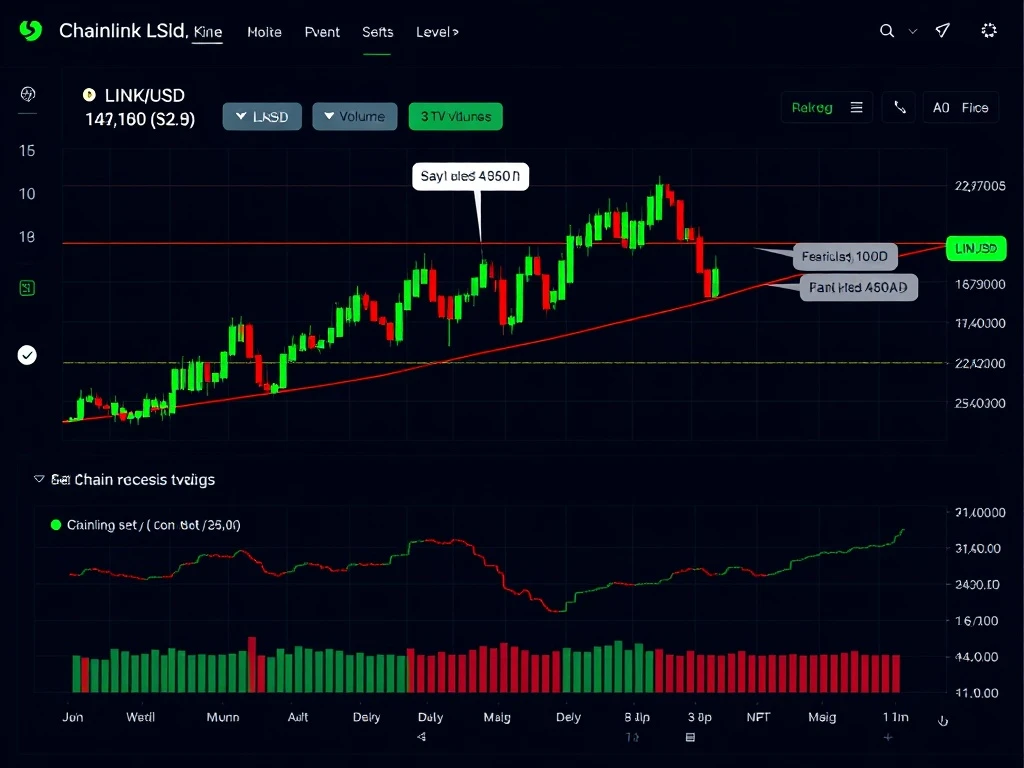Viewport: 1024px width, 768px height.
Task: Click the power icon at bottom right
Action: [942, 720]
